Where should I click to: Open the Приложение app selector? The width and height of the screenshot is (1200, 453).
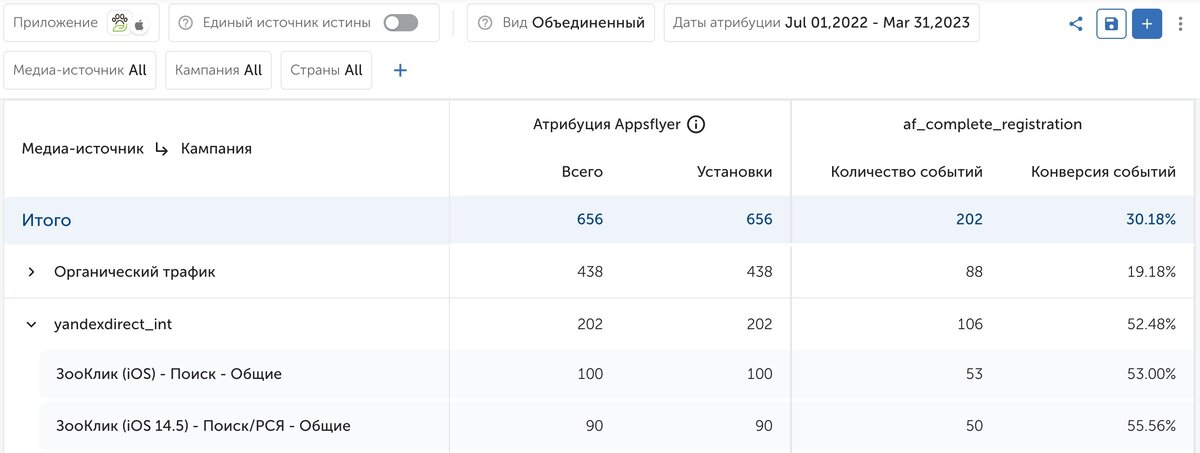pos(81,22)
